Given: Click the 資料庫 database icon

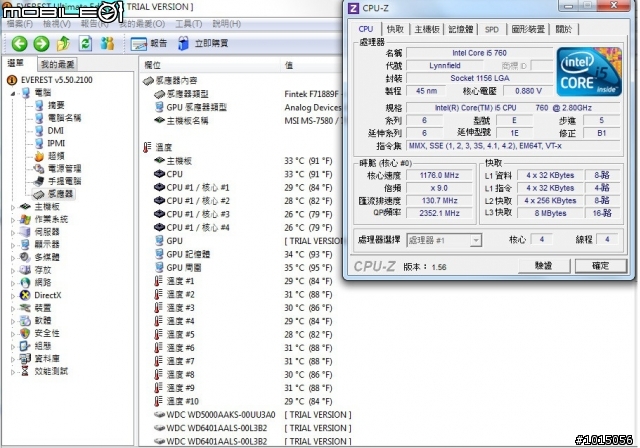Looking at the screenshot, I should [x=25, y=358].
